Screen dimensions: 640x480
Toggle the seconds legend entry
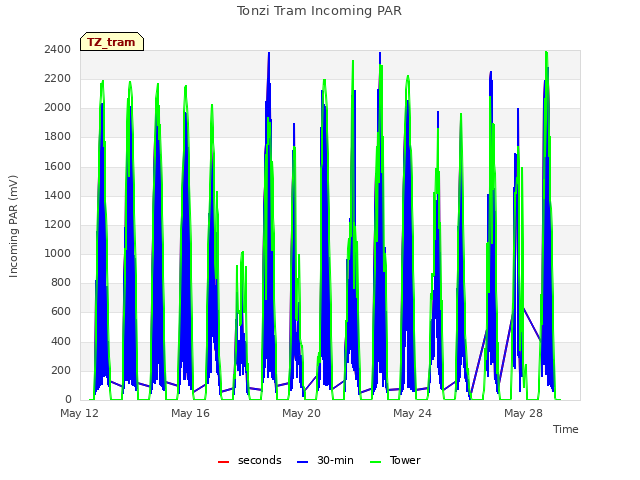point(249,460)
